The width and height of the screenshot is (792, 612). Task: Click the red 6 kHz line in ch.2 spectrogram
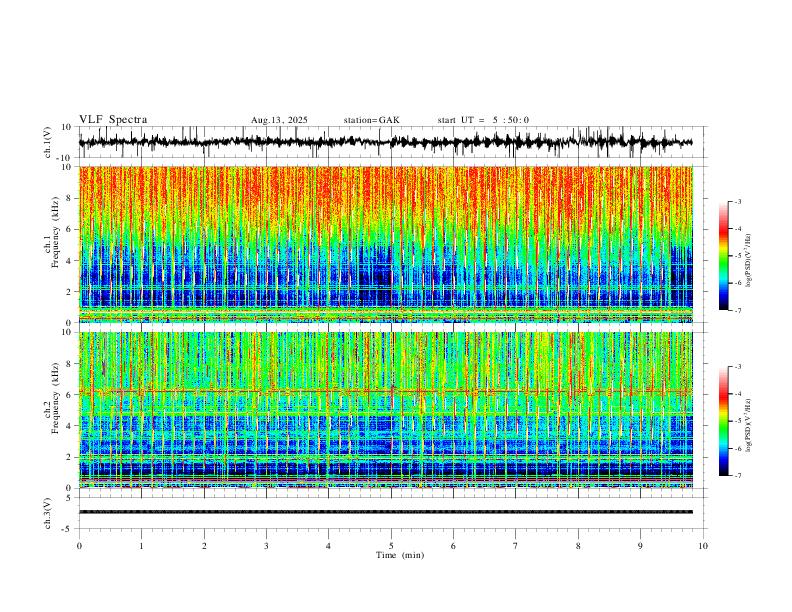tap(385, 391)
